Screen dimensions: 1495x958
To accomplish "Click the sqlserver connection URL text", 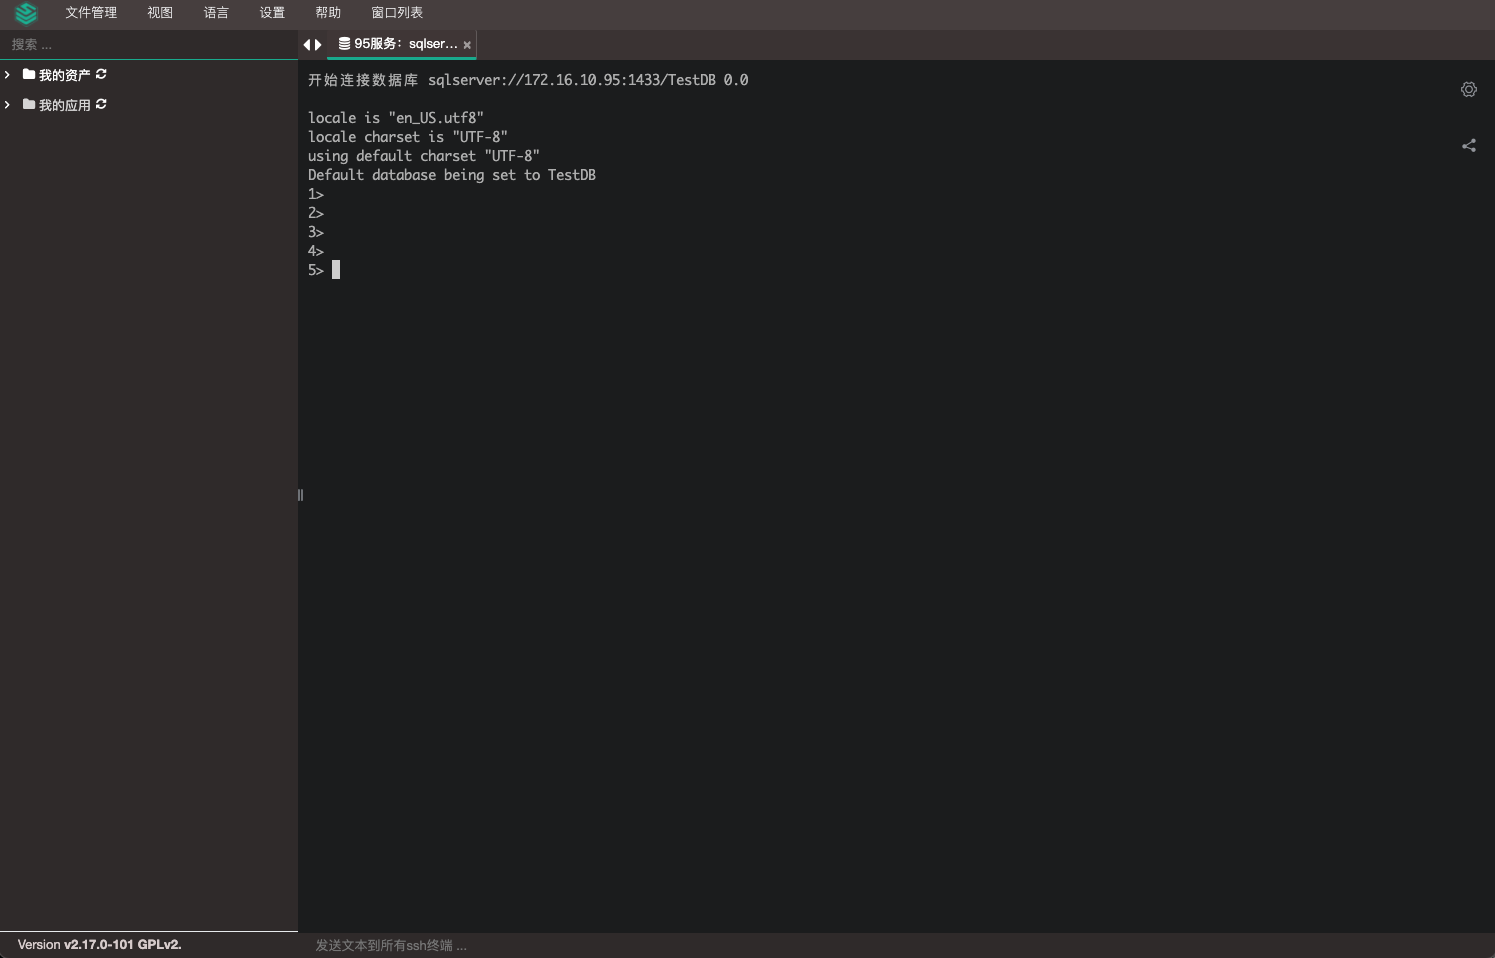I will tap(572, 80).
